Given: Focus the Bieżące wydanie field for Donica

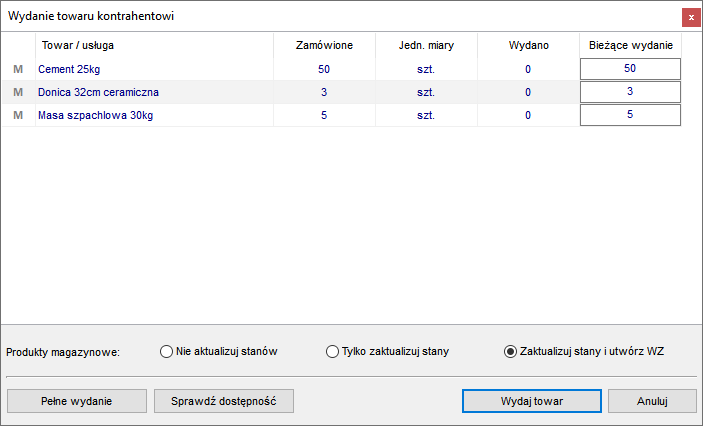Looking at the screenshot, I should click(x=630, y=92).
